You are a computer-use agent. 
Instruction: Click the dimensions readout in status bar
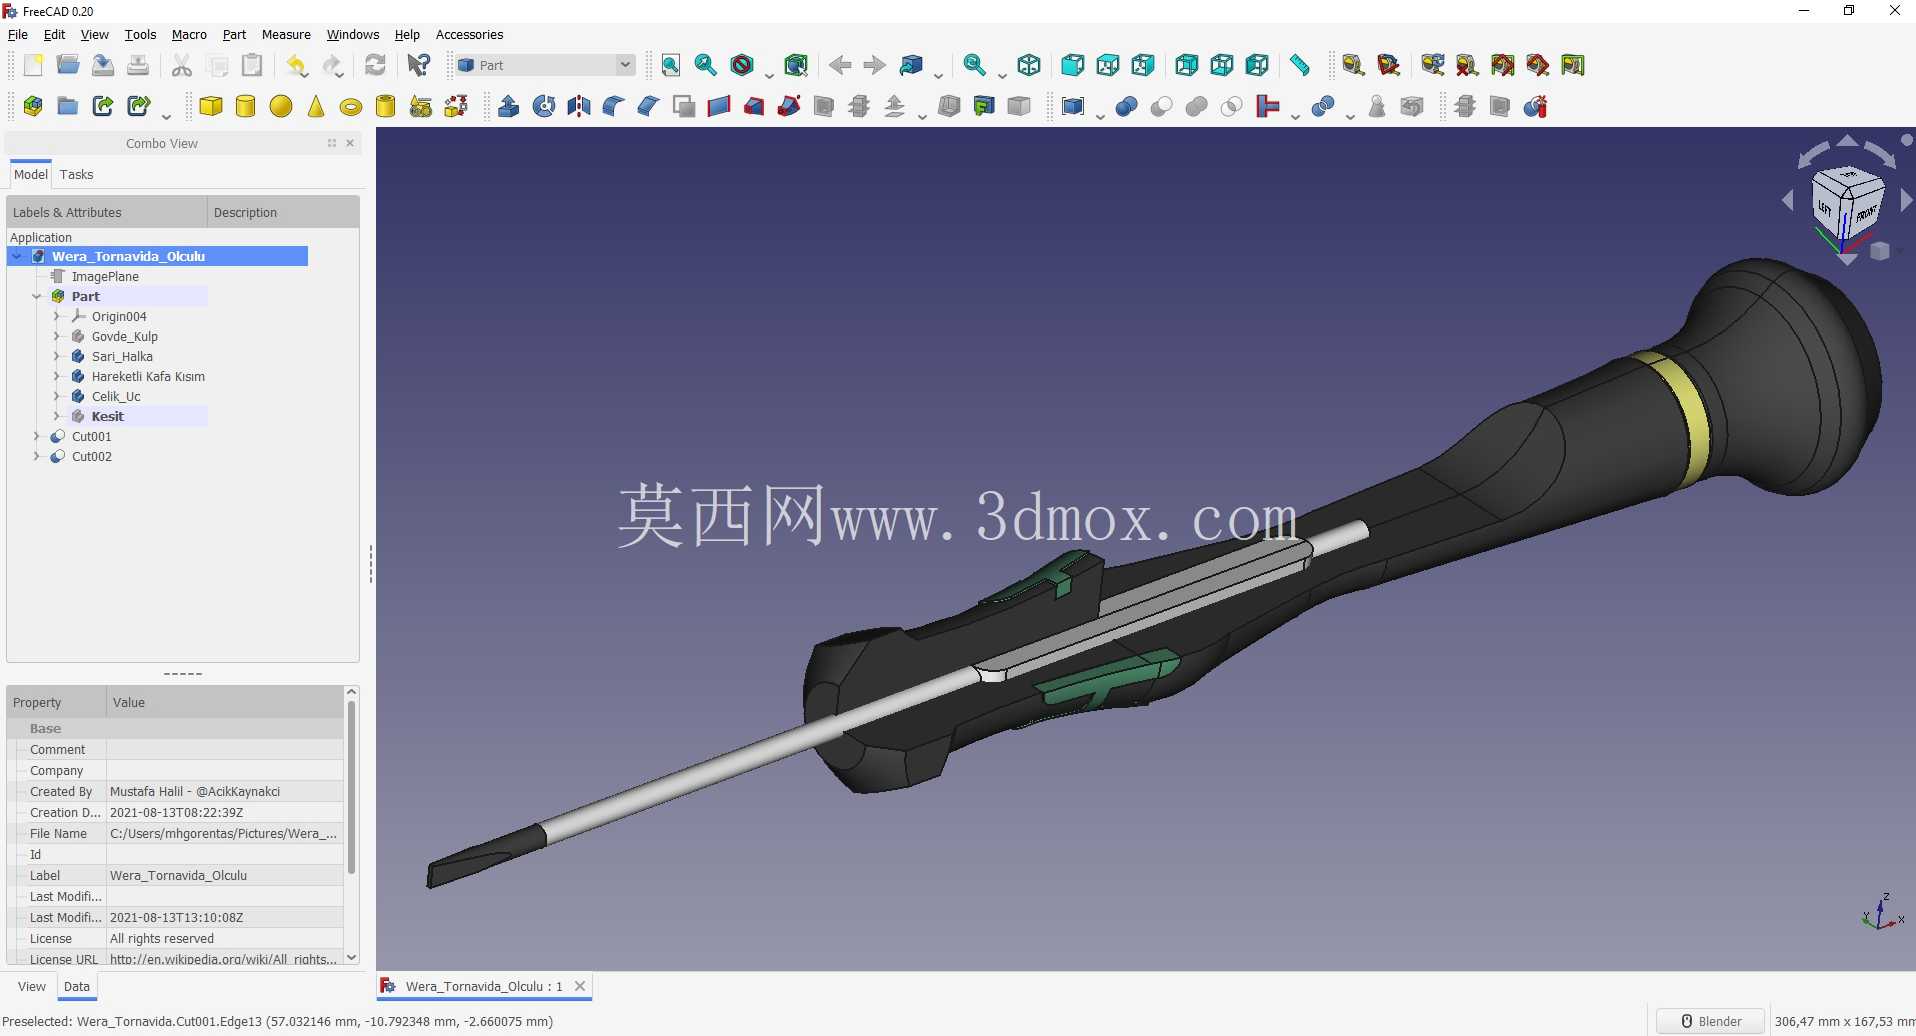pyautogui.click(x=1843, y=1021)
